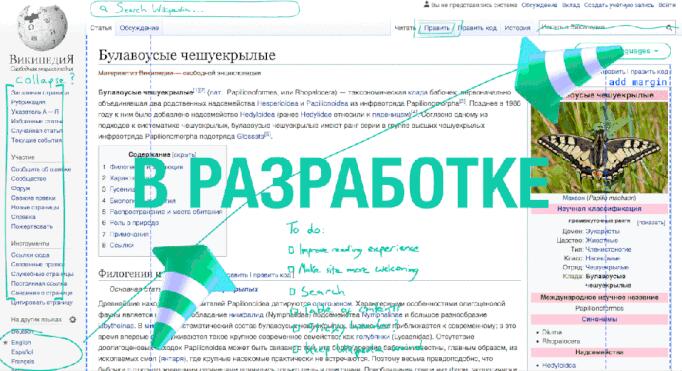
Task: Click the user icon beside login text
Action: 426,4
